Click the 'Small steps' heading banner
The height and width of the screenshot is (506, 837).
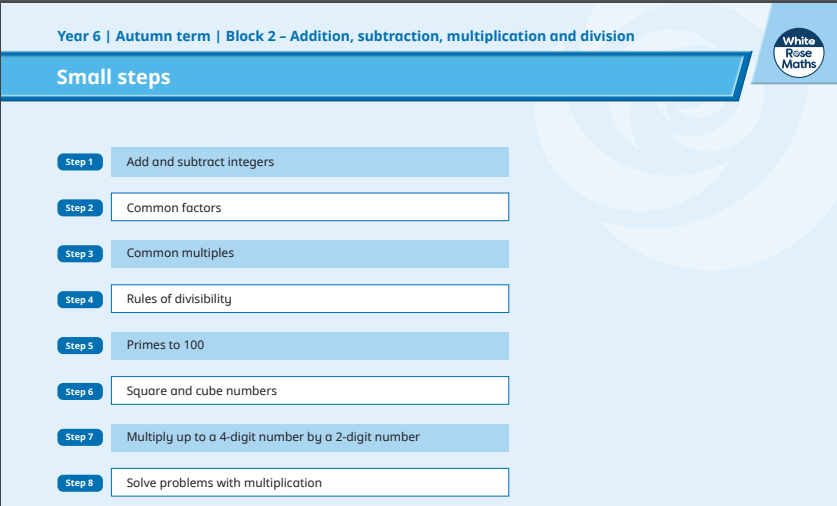(113, 77)
